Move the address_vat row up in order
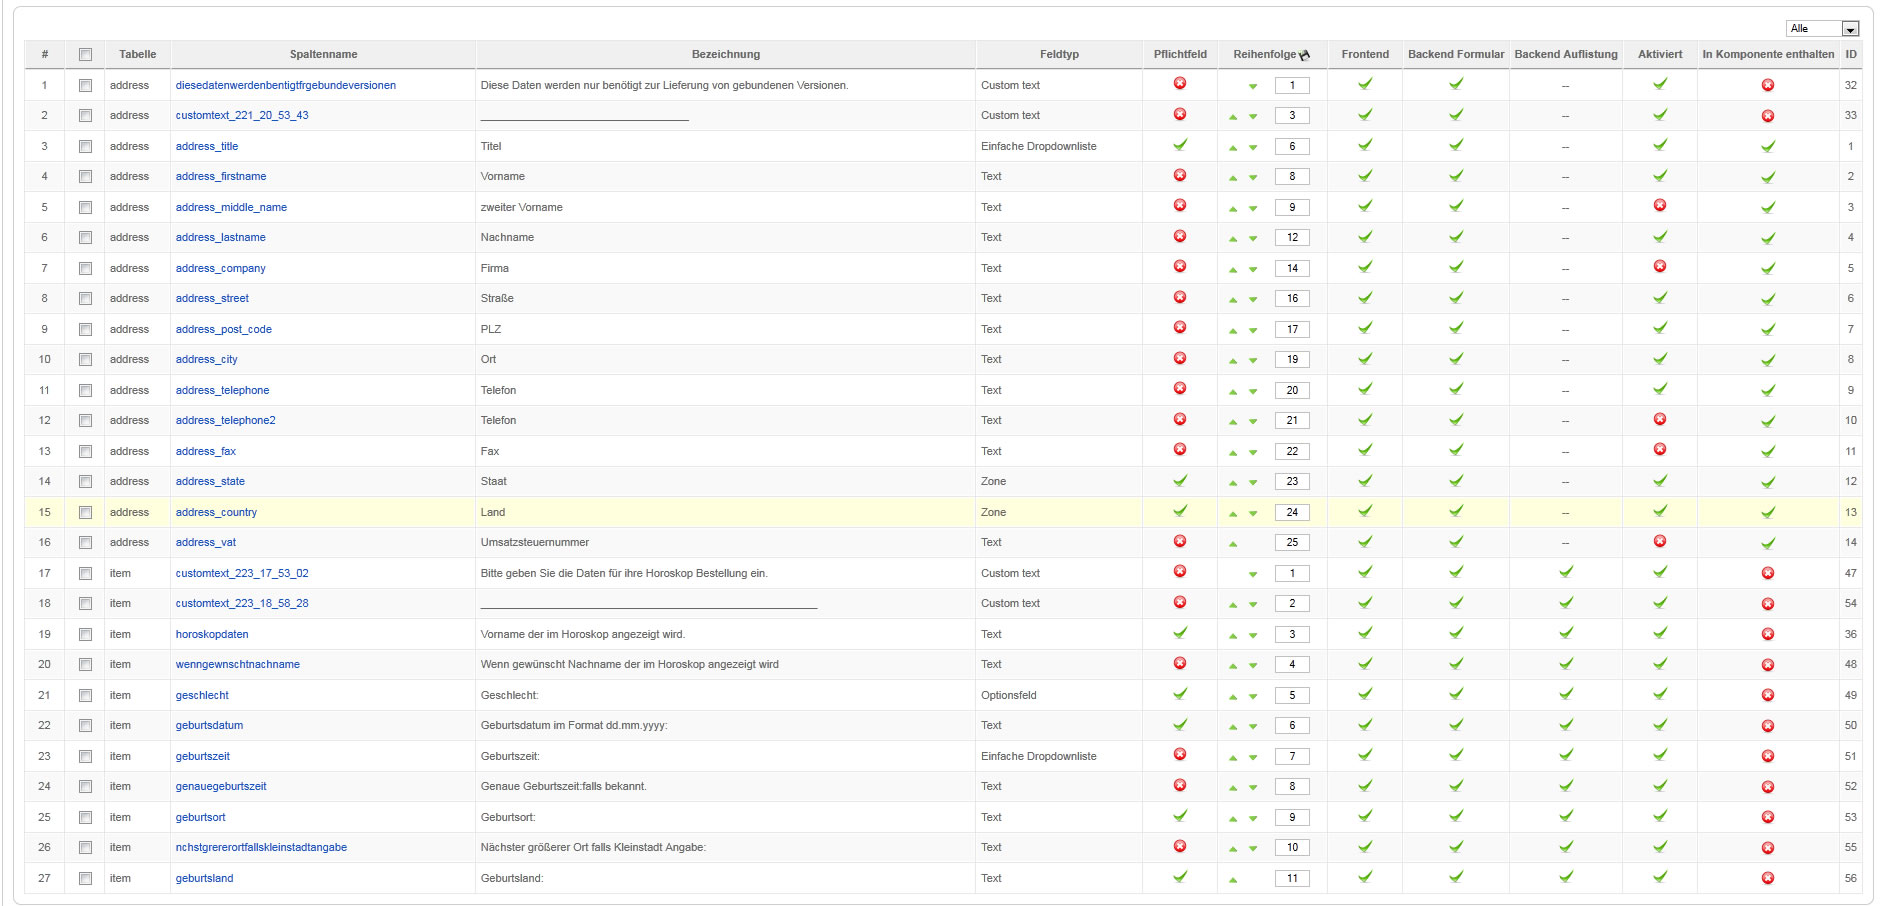Image resolution: width=1880 pixels, height=906 pixels. 1233,543
